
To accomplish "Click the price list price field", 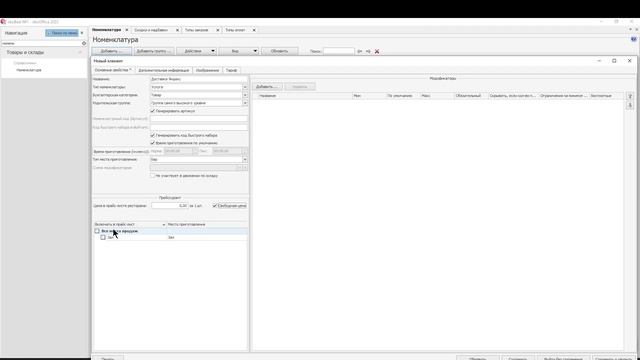I will click(x=170, y=206).
